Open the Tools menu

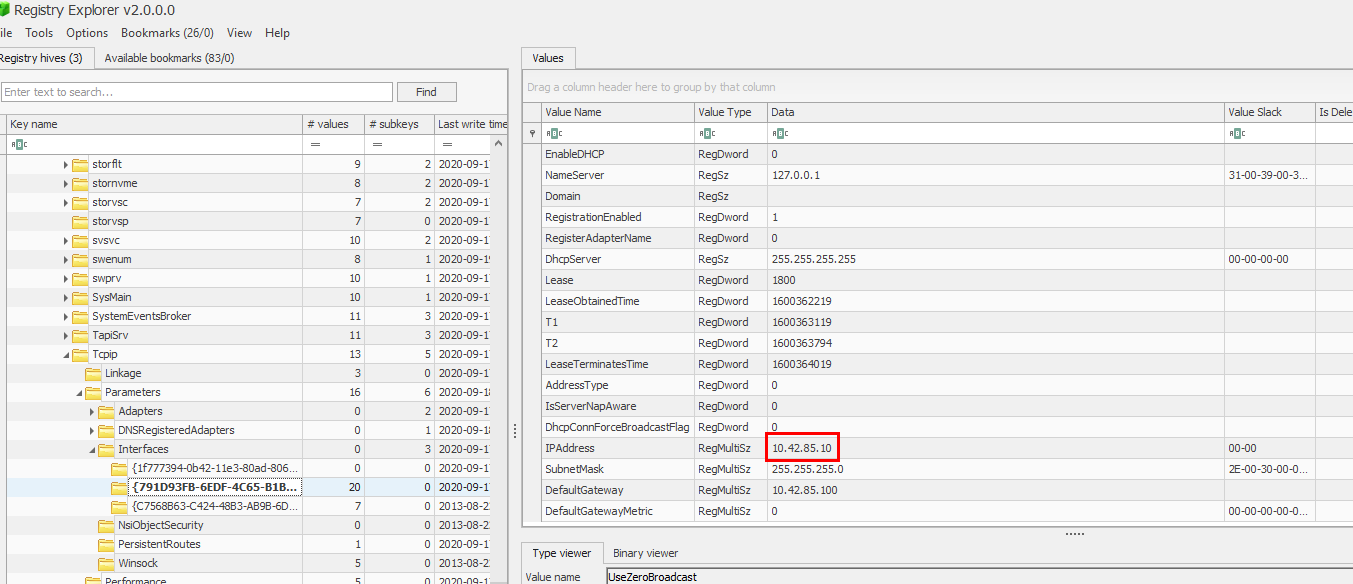[x=39, y=33]
